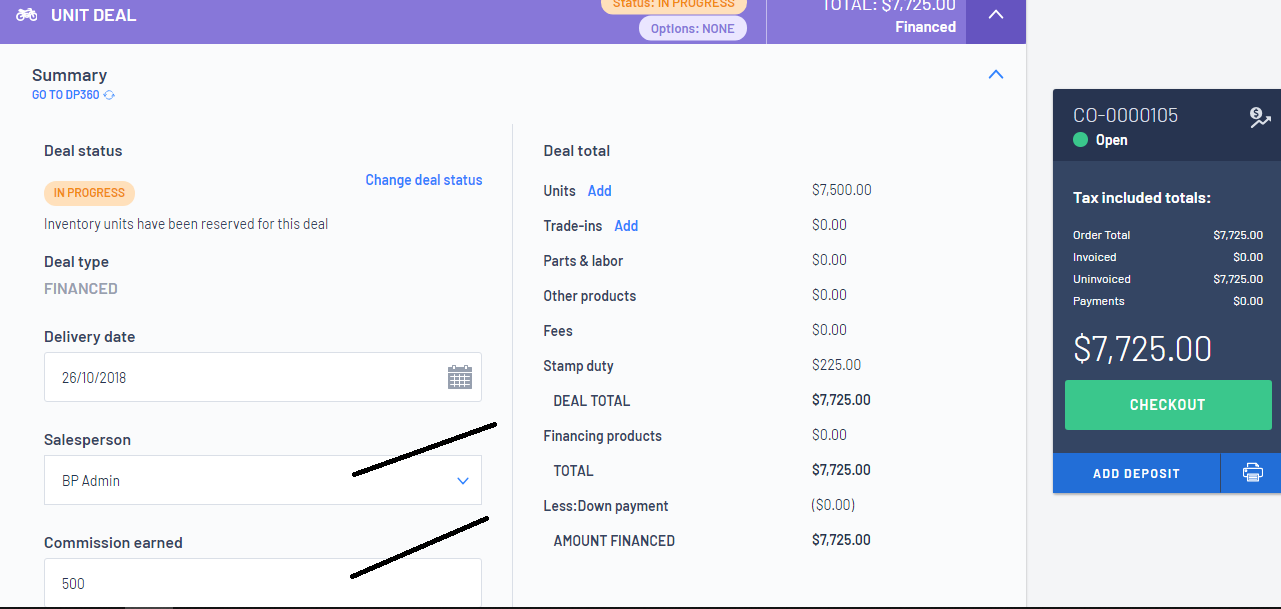Click the Status: IN PROGRESS header badge
This screenshot has width=1281, height=609.
[673, 4]
